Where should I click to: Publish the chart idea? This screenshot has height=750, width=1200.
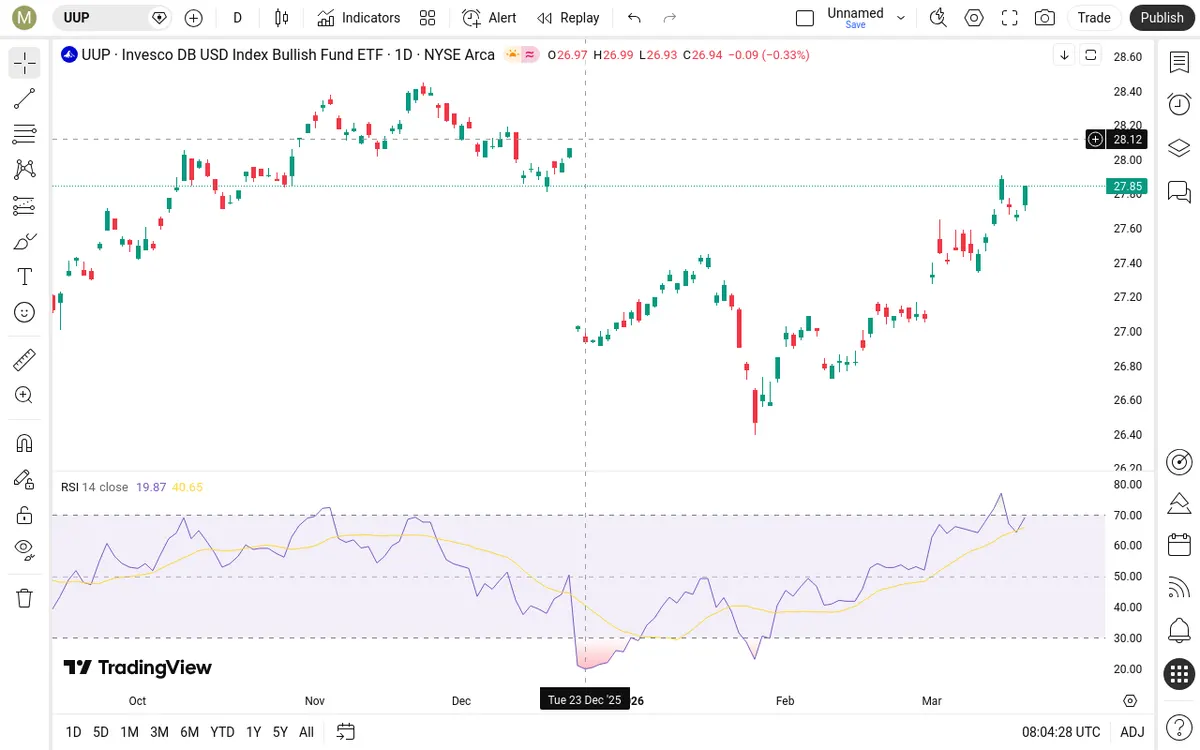pos(1162,18)
